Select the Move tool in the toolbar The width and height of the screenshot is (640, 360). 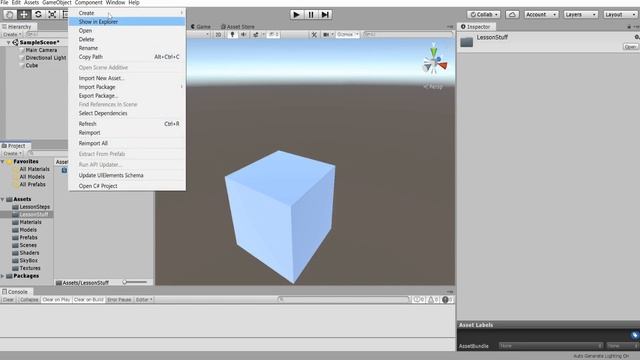coord(24,14)
